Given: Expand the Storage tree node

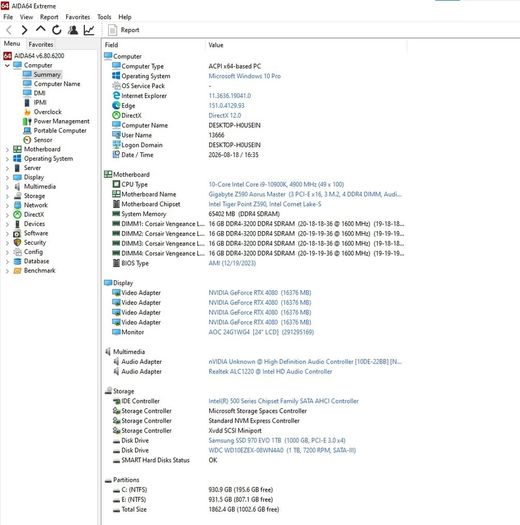Looking at the screenshot, I should pos(7,197).
